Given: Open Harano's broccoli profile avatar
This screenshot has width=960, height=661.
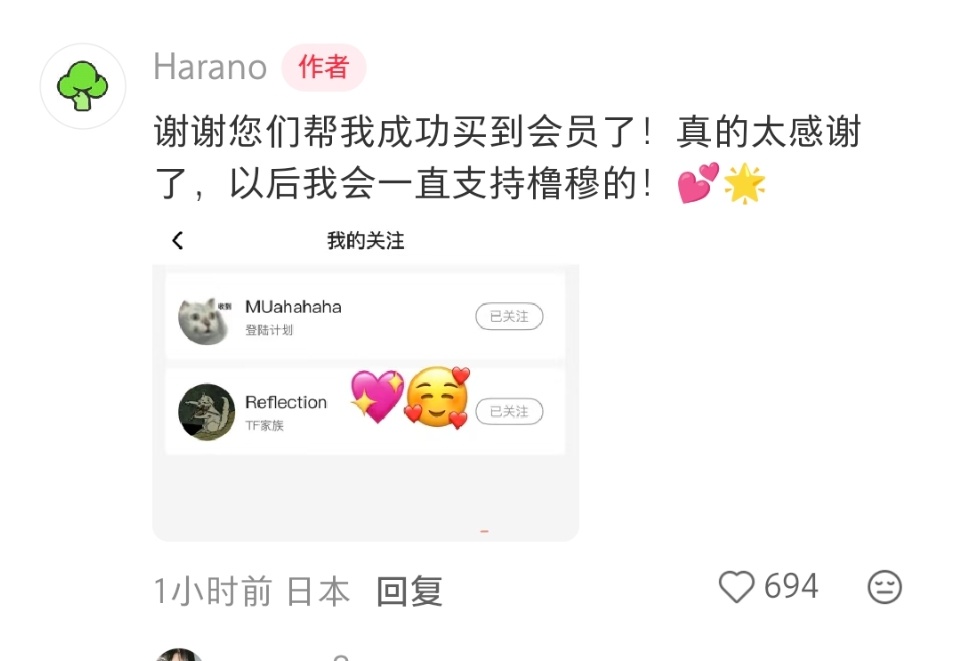Looking at the screenshot, I should [x=83, y=86].
